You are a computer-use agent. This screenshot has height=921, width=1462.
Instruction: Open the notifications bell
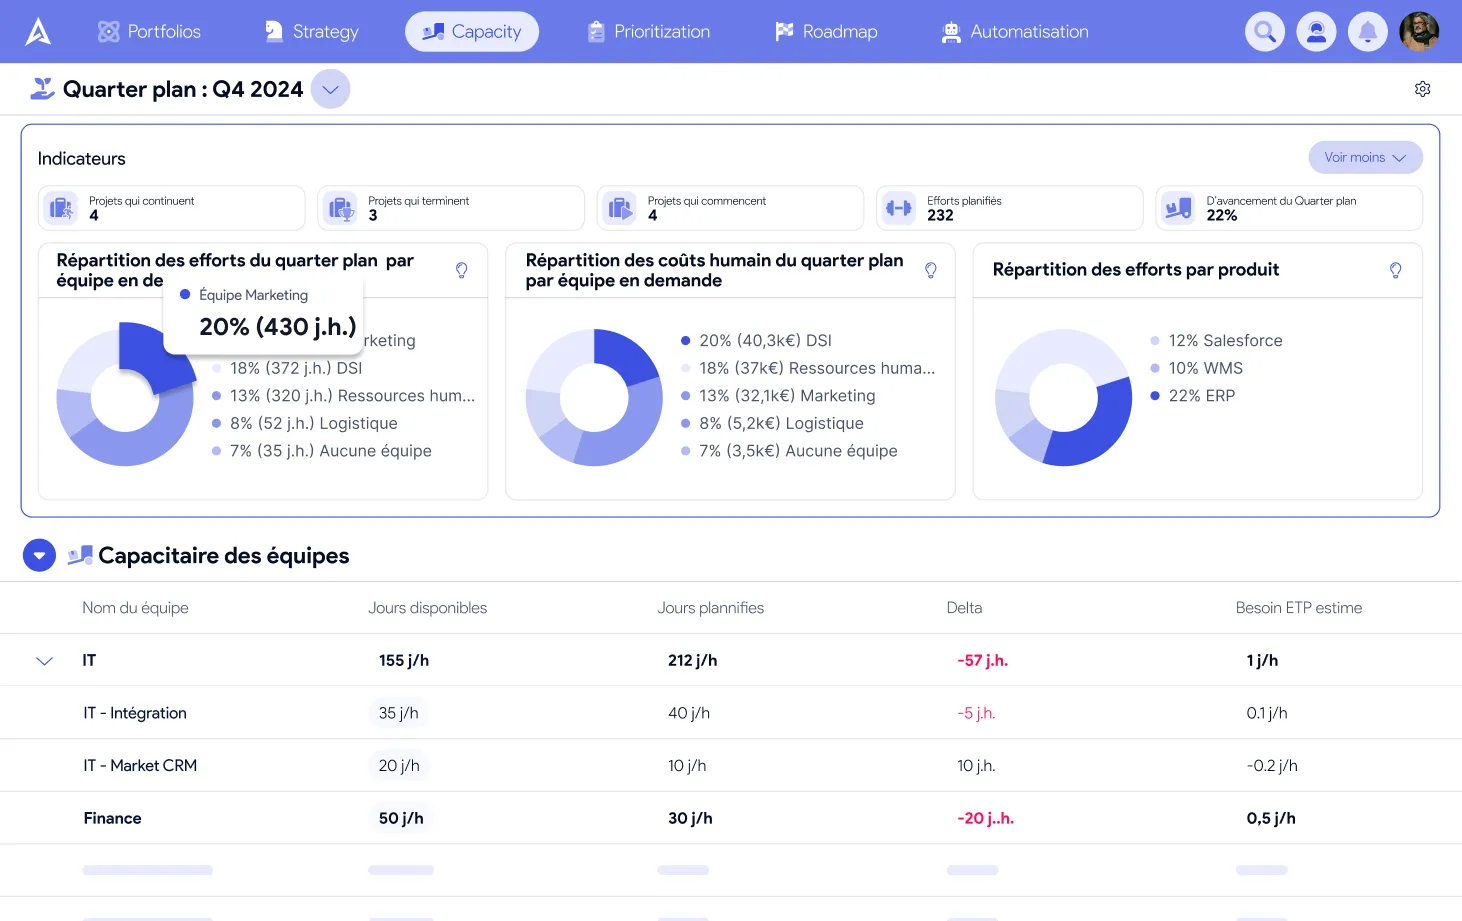point(1368,32)
